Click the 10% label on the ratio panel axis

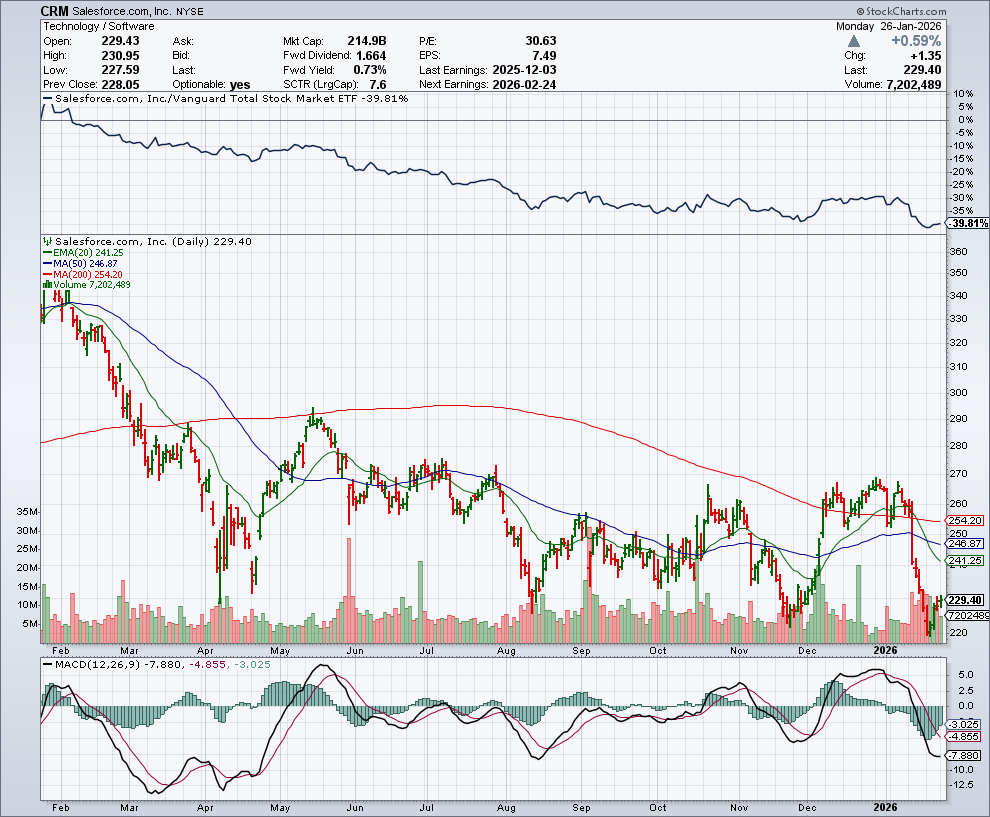coord(963,93)
